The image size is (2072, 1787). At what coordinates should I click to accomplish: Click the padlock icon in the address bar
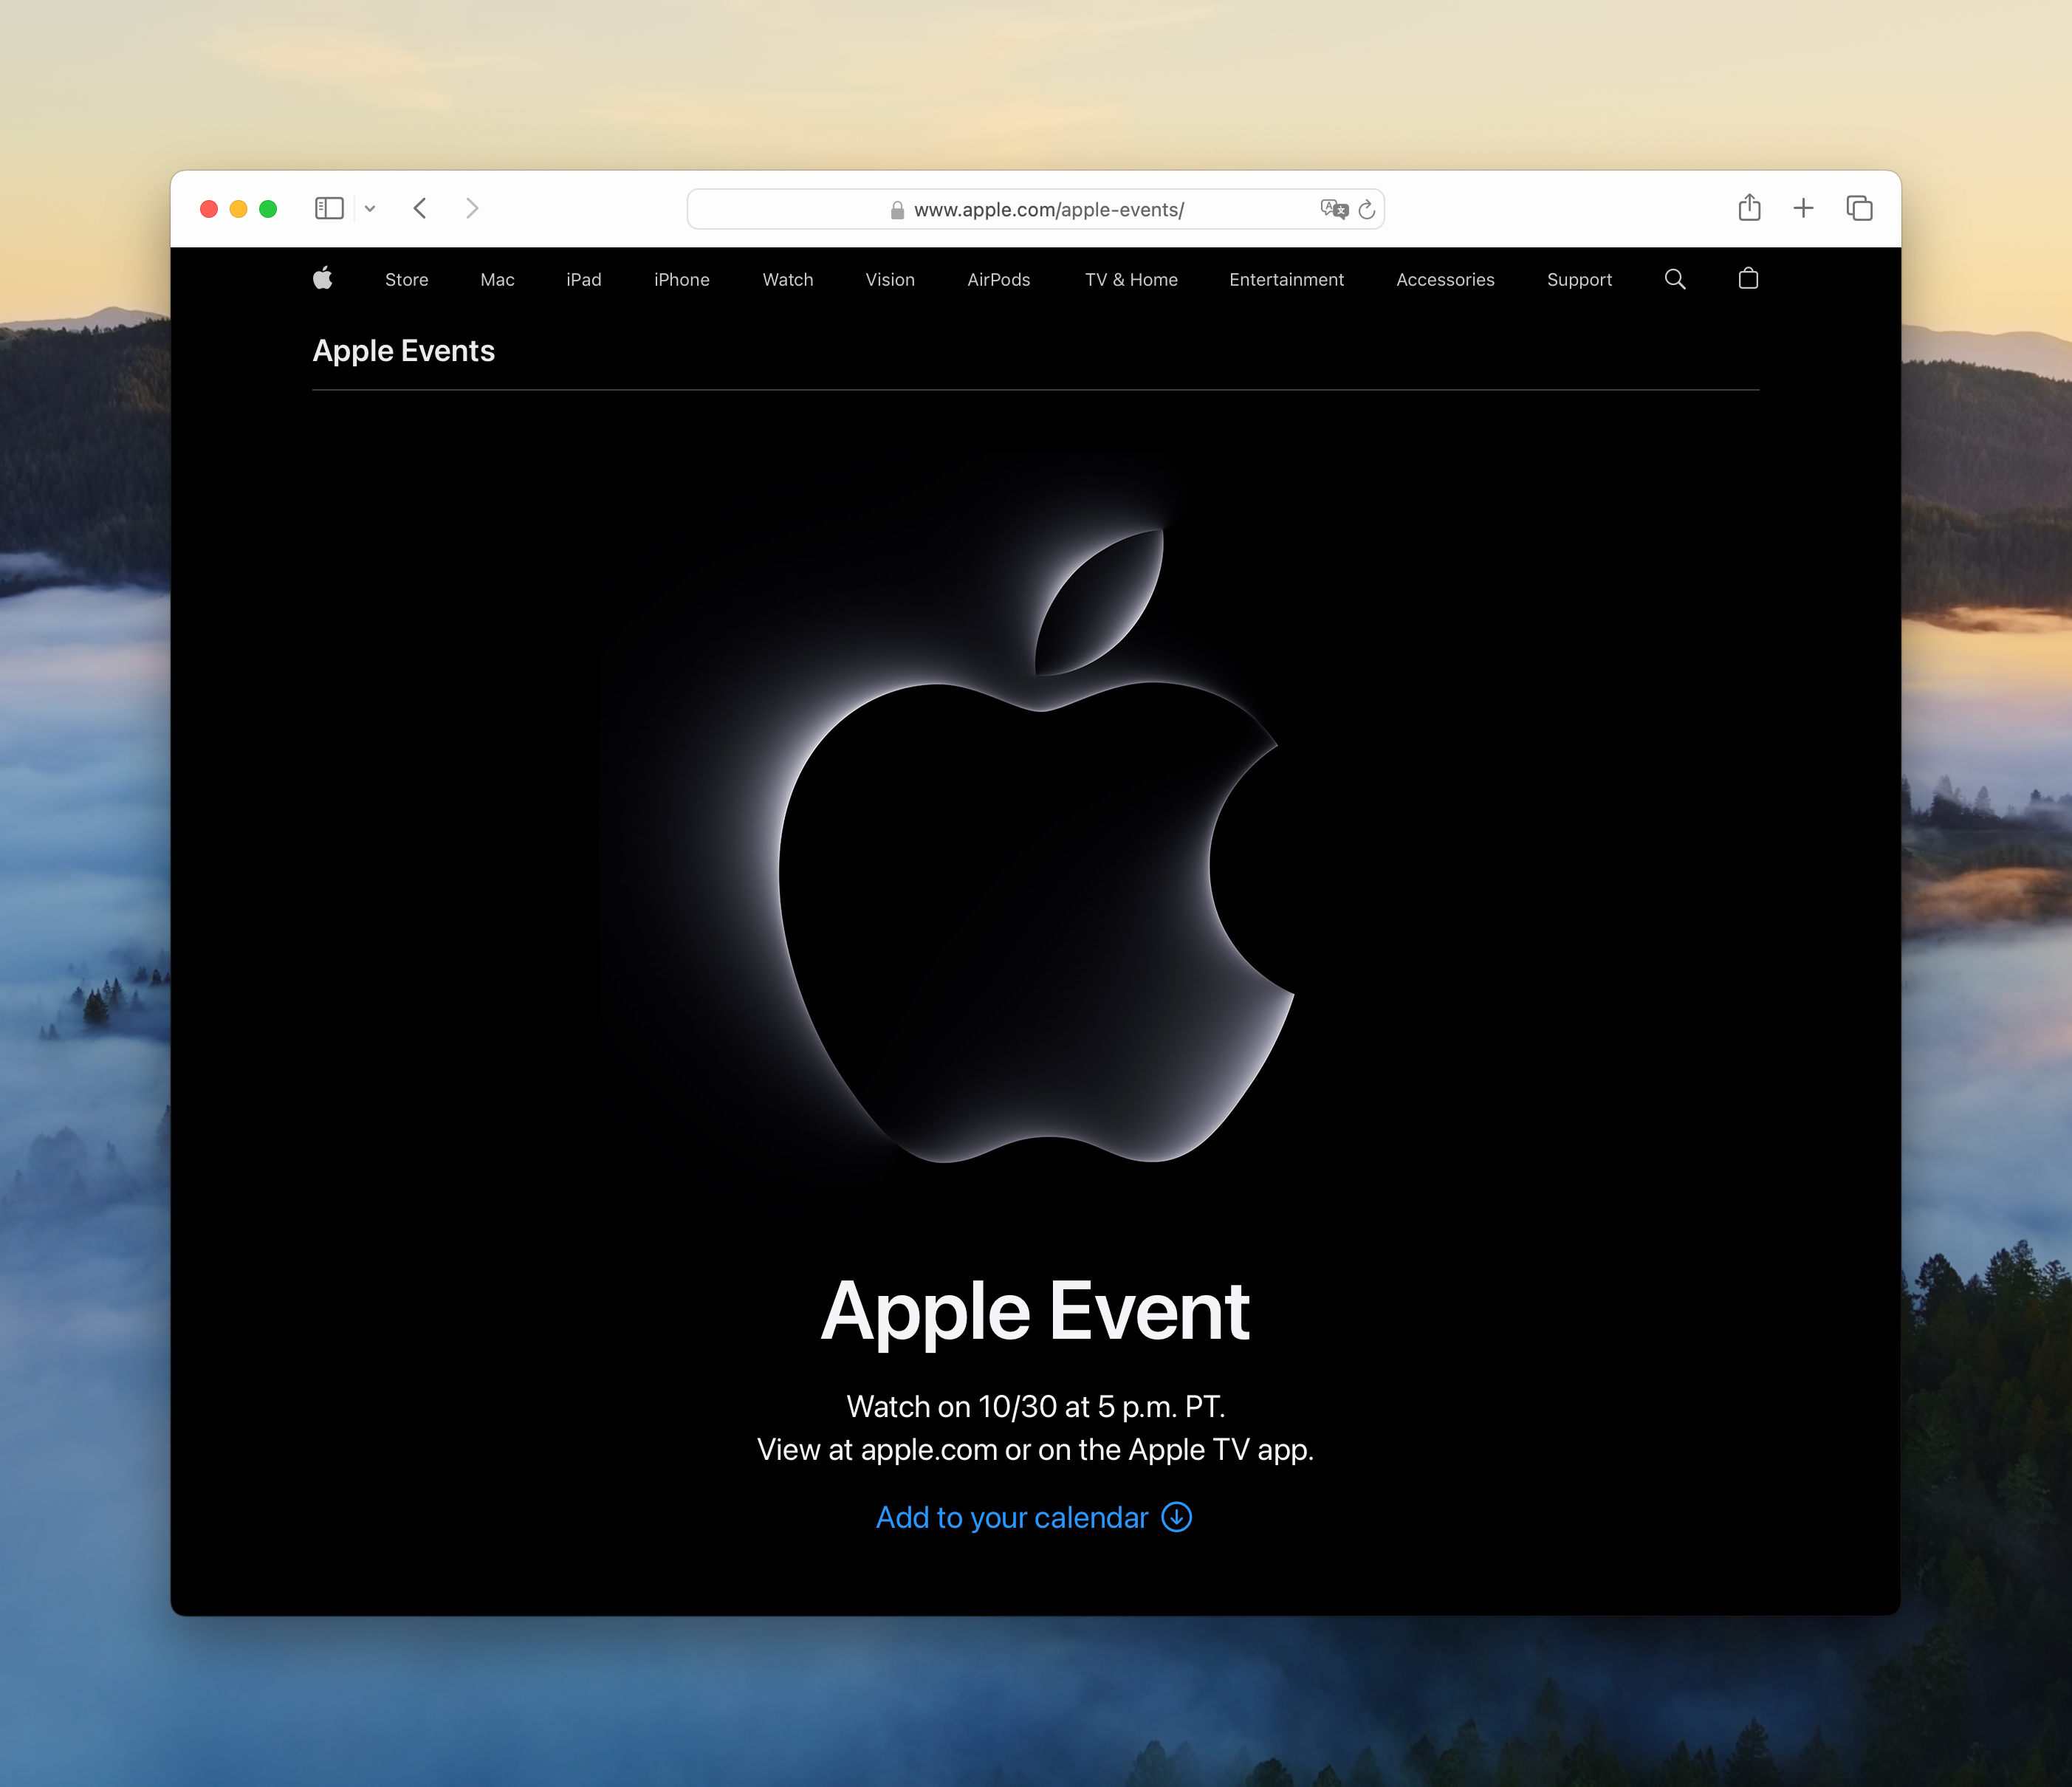click(x=897, y=210)
